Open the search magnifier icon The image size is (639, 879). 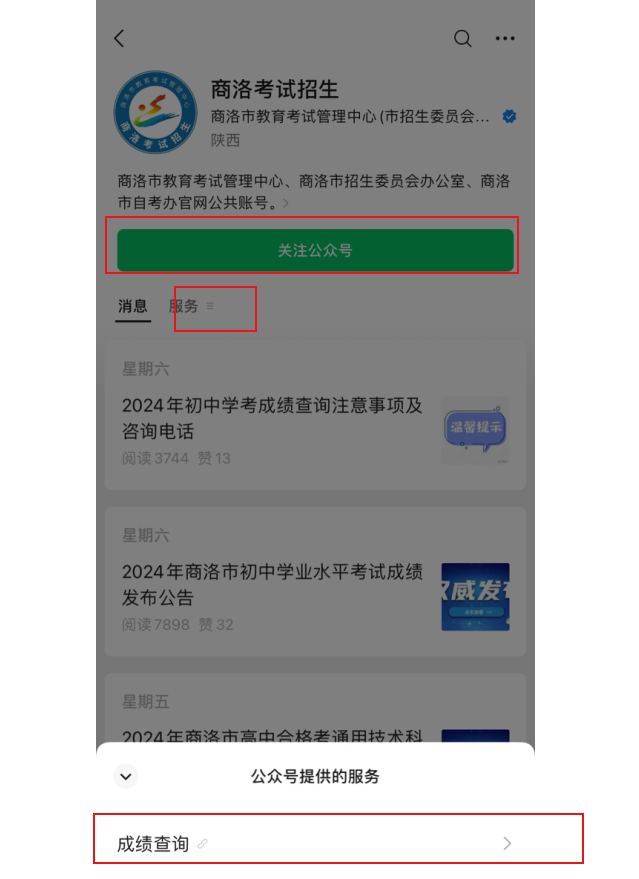pos(462,39)
